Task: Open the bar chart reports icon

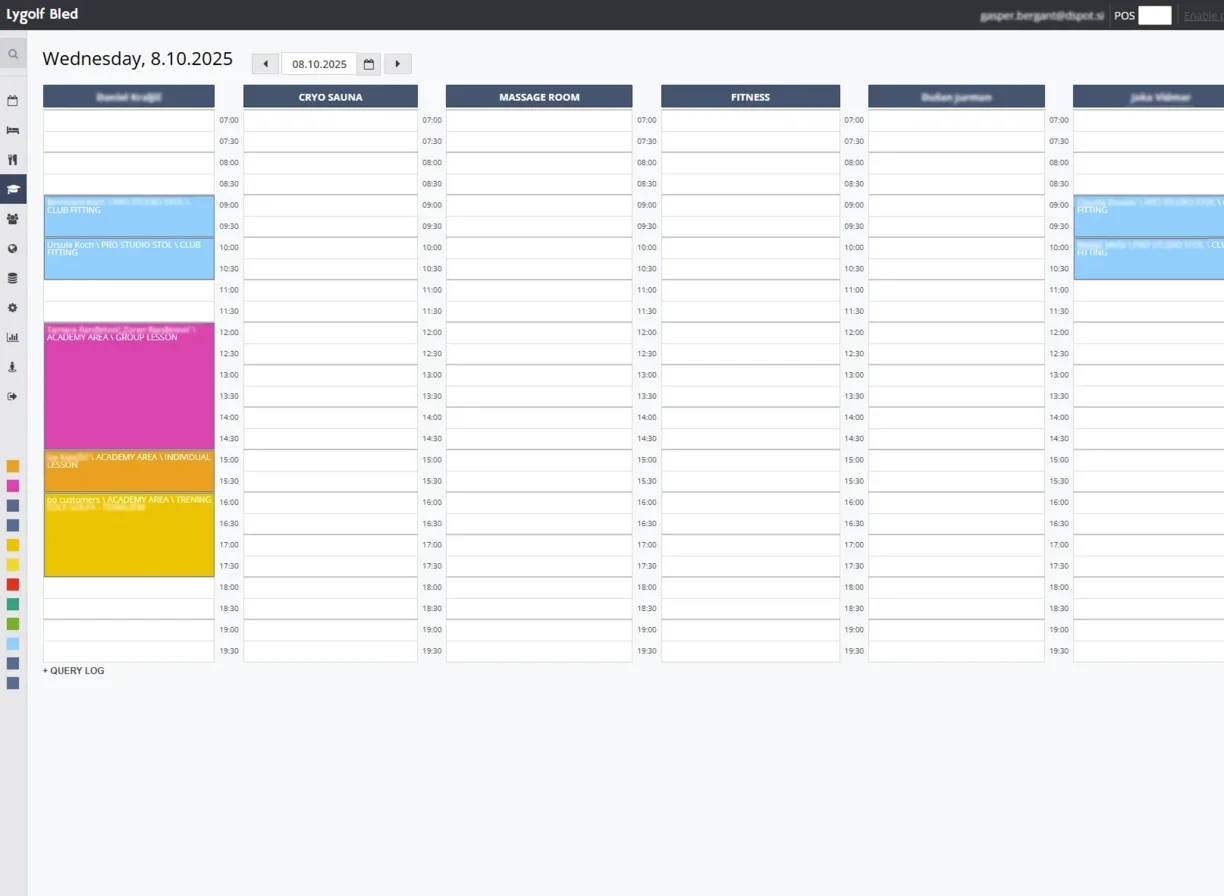Action: coord(13,338)
